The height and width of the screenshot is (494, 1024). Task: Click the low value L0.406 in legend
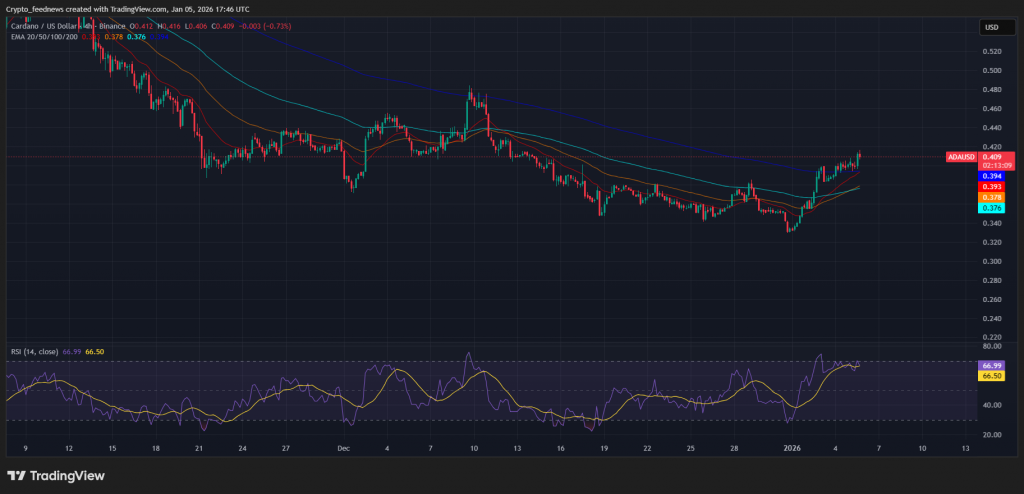click(x=196, y=26)
